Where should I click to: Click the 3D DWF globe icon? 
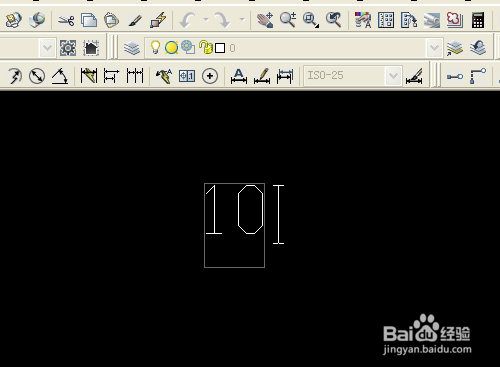point(37,20)
